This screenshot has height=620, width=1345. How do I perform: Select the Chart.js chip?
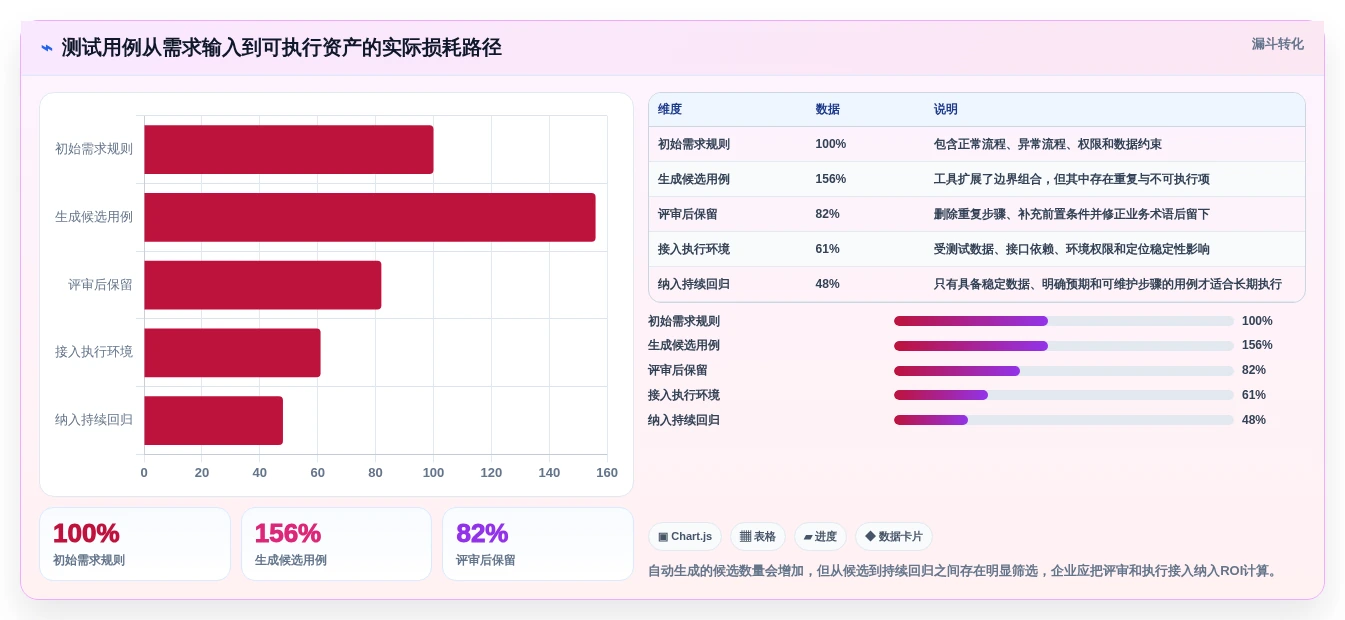click(x=685, y=537)
